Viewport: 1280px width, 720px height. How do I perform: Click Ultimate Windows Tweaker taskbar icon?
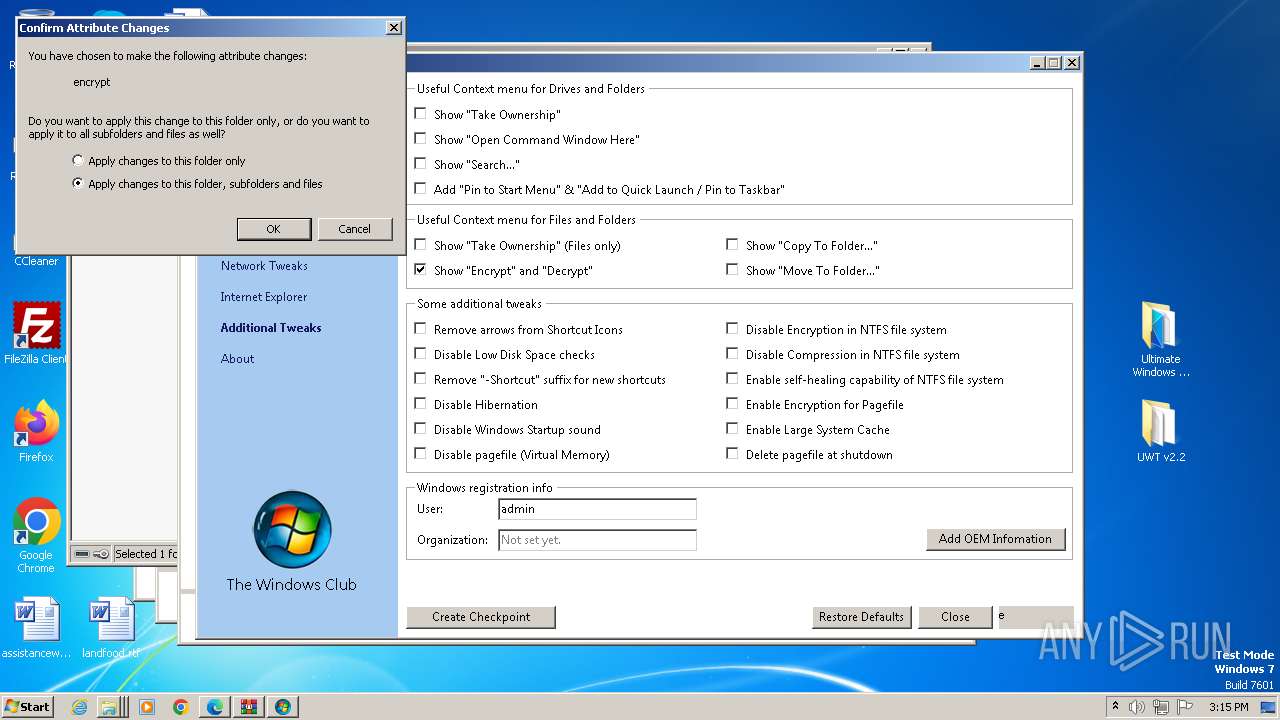click(x=283, y=707)
